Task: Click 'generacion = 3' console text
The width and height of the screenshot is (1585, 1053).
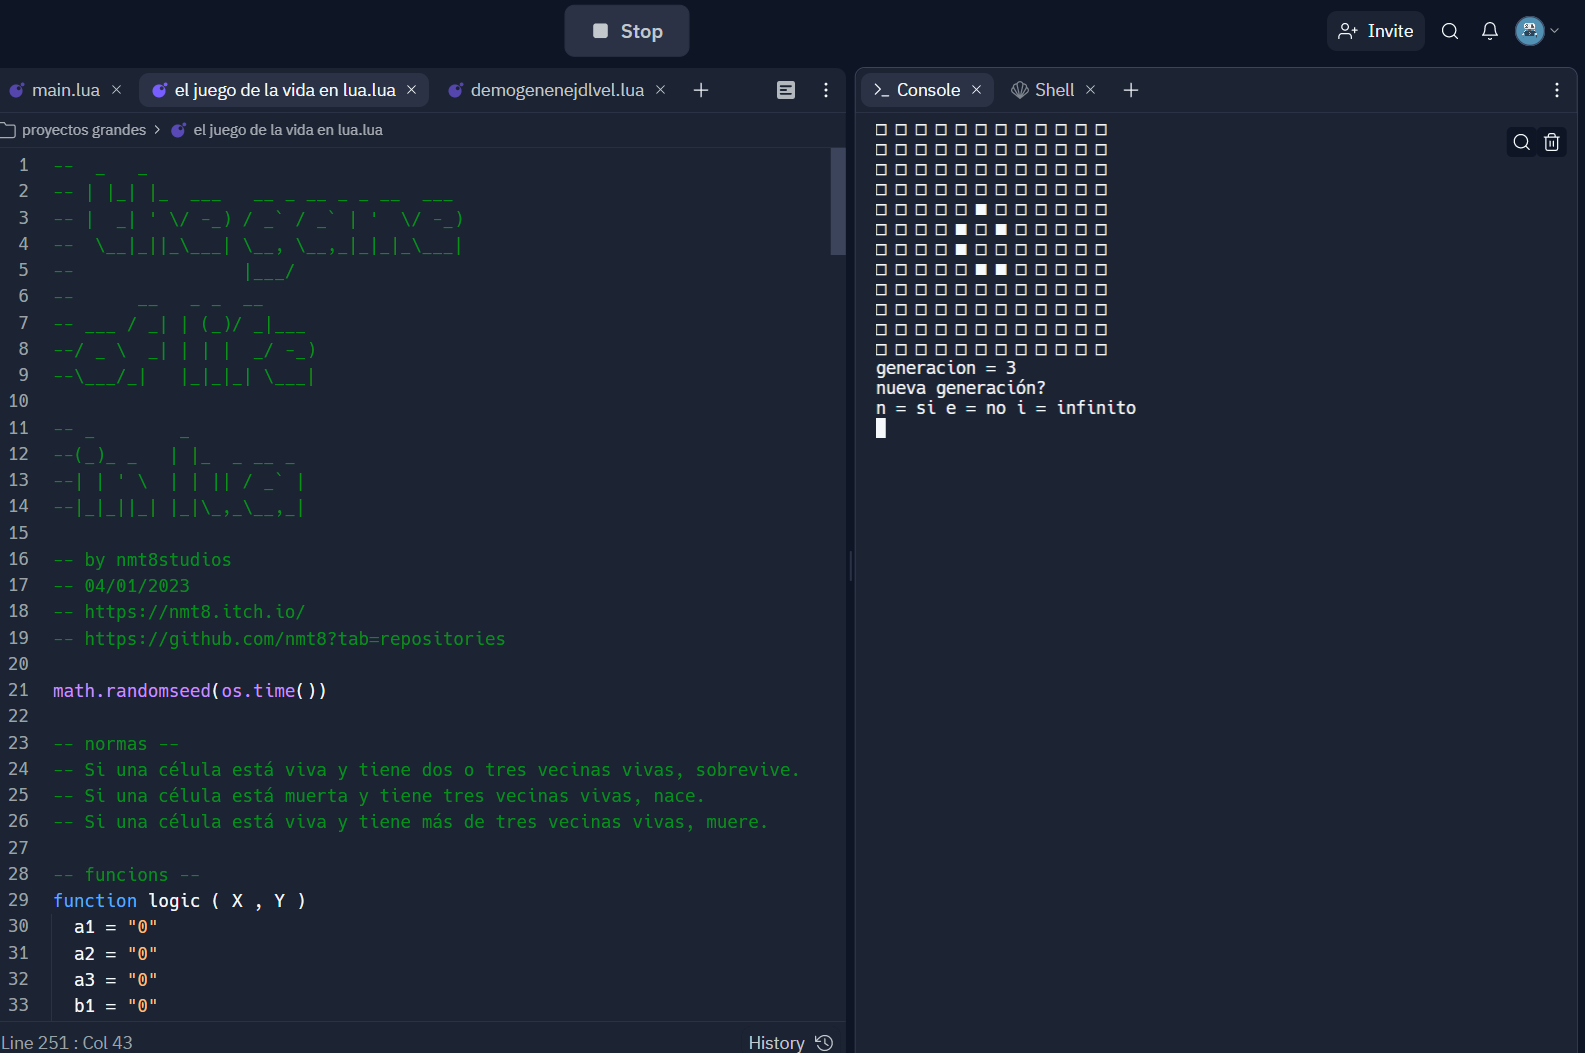Action: (946, 368)
